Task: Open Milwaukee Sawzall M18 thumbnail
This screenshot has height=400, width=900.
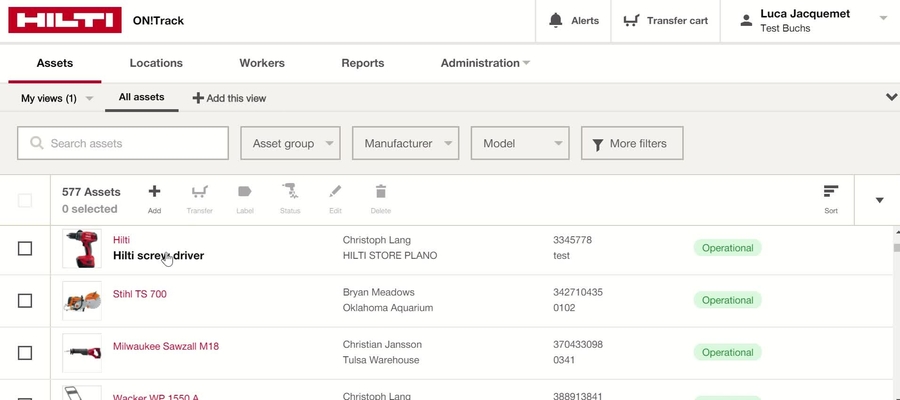Action: tap(82, 352)
